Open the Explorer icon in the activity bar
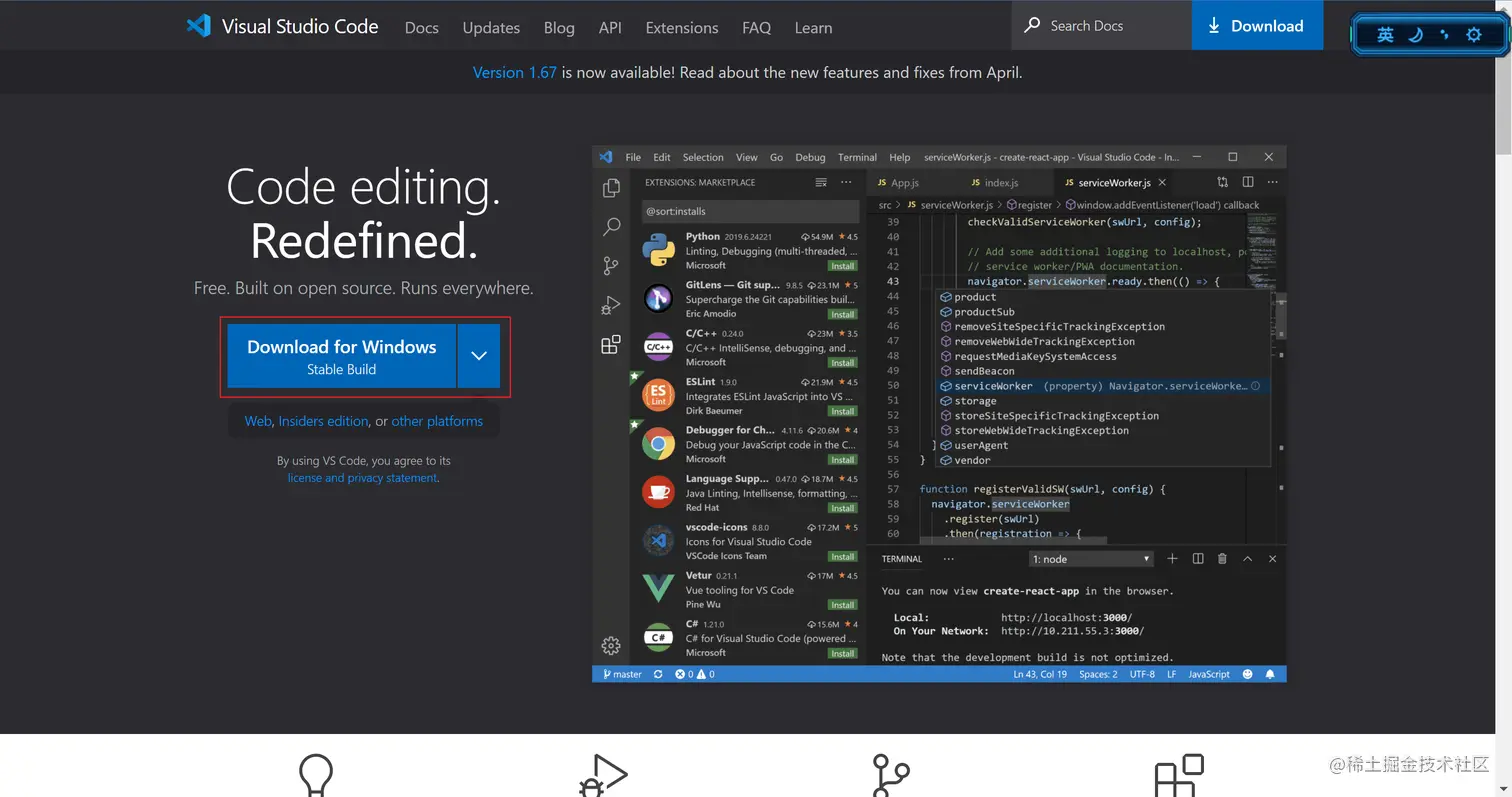This screenshot has width=1512, height=797. click(x=611, y=188)
